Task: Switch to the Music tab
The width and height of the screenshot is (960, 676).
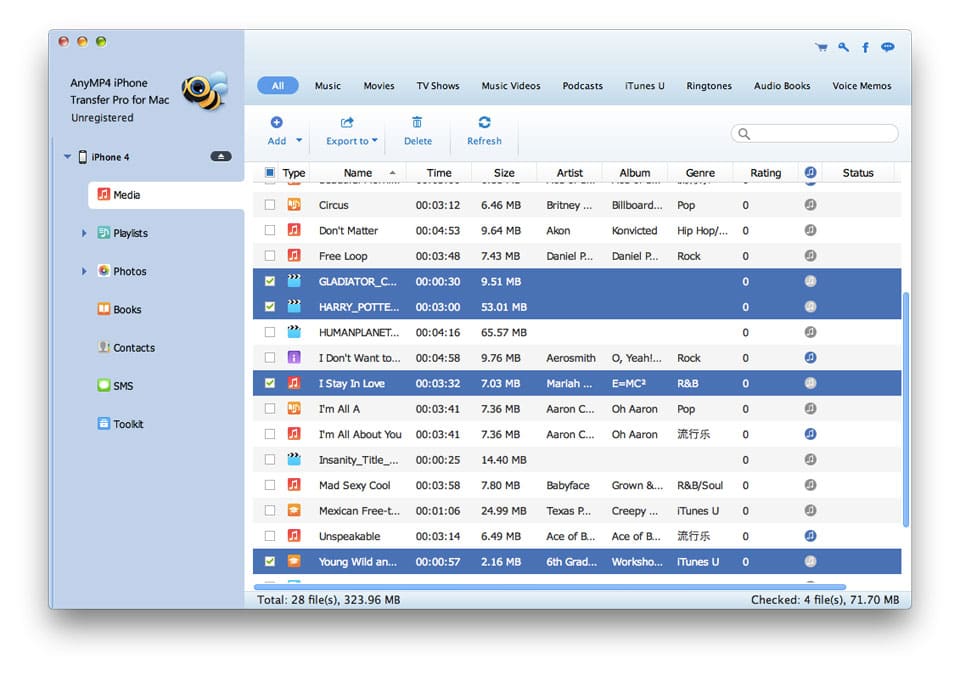Action: 328,86
